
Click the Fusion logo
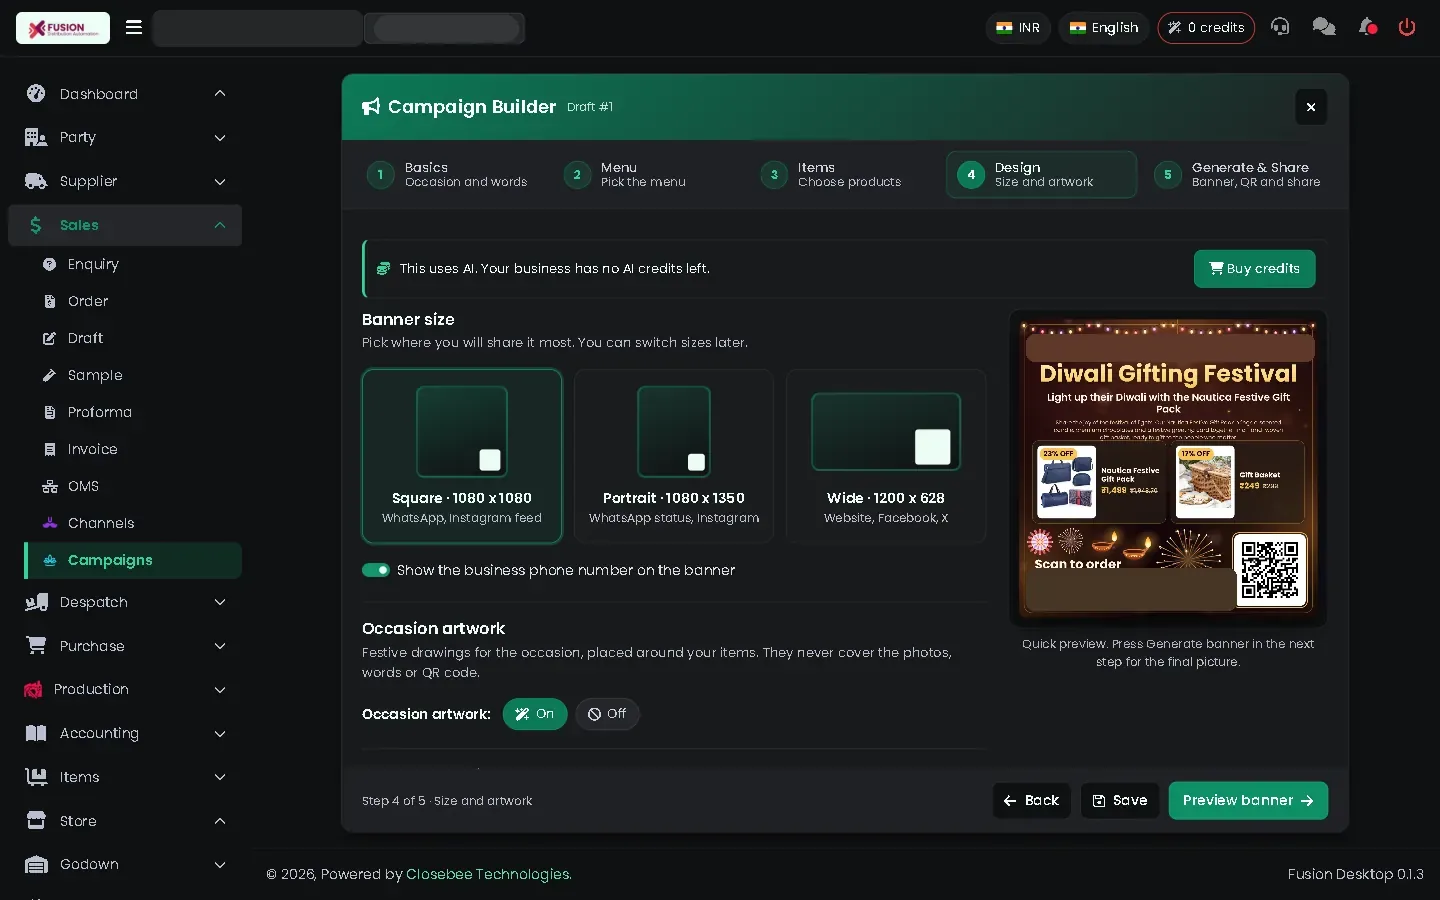[63, 28]
